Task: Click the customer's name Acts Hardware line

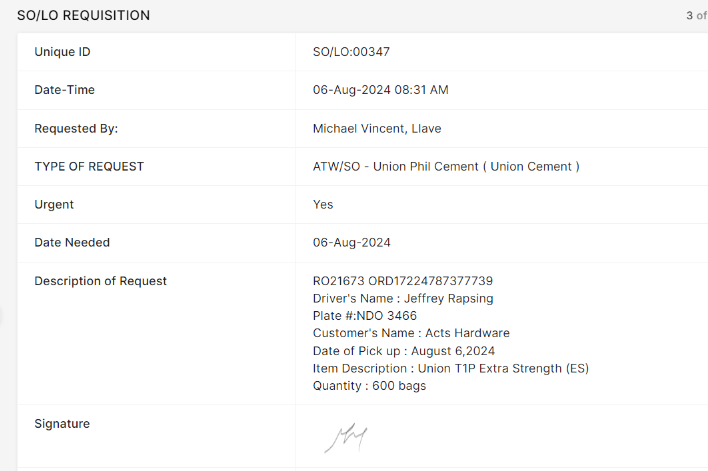Action: pos(411,333)
